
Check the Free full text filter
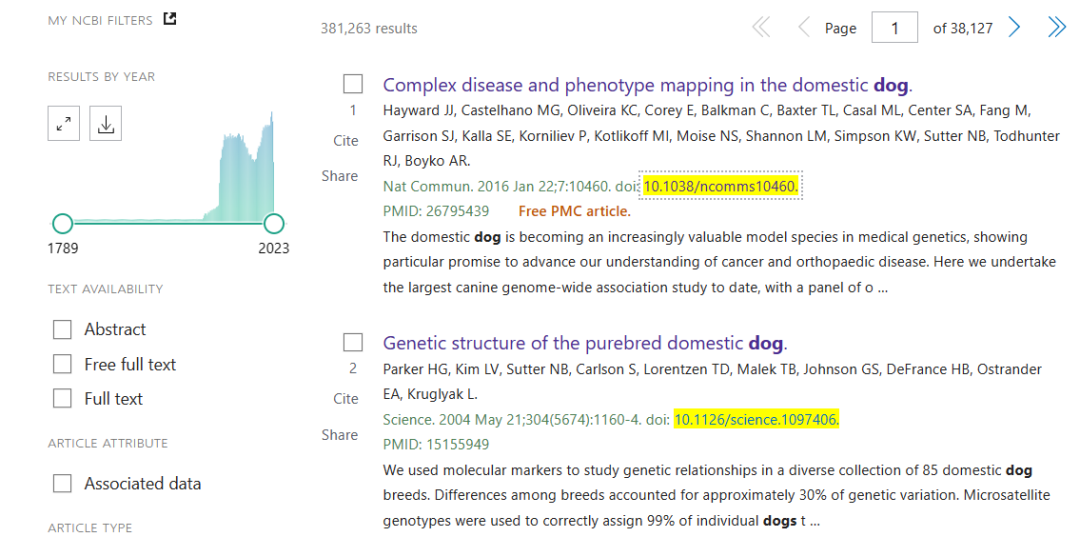tap(63, 364)
